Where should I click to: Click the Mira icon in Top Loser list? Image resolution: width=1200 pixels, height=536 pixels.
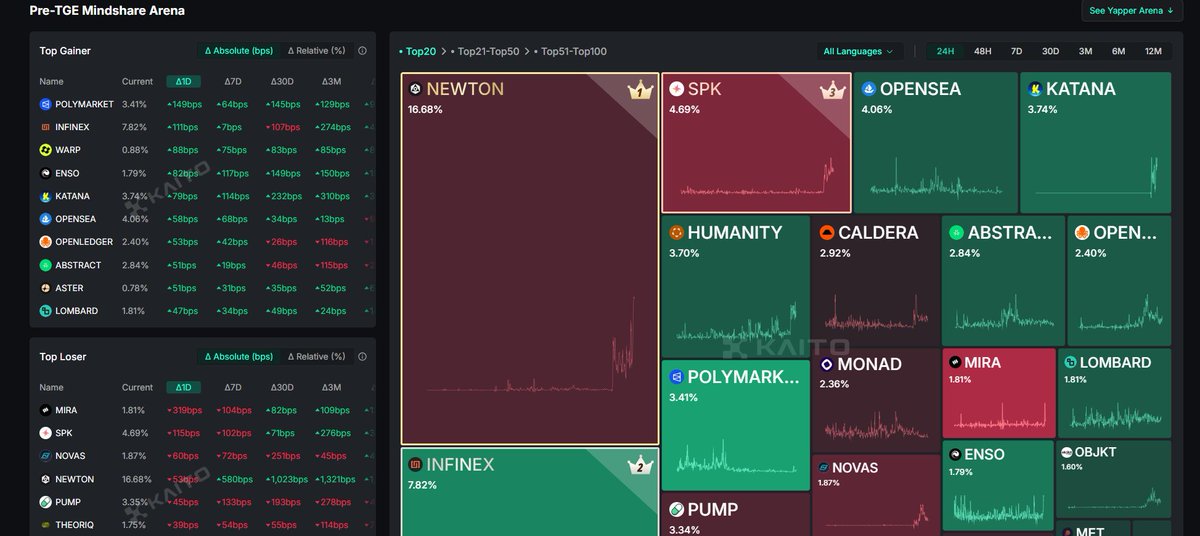(x=45, y=410)
